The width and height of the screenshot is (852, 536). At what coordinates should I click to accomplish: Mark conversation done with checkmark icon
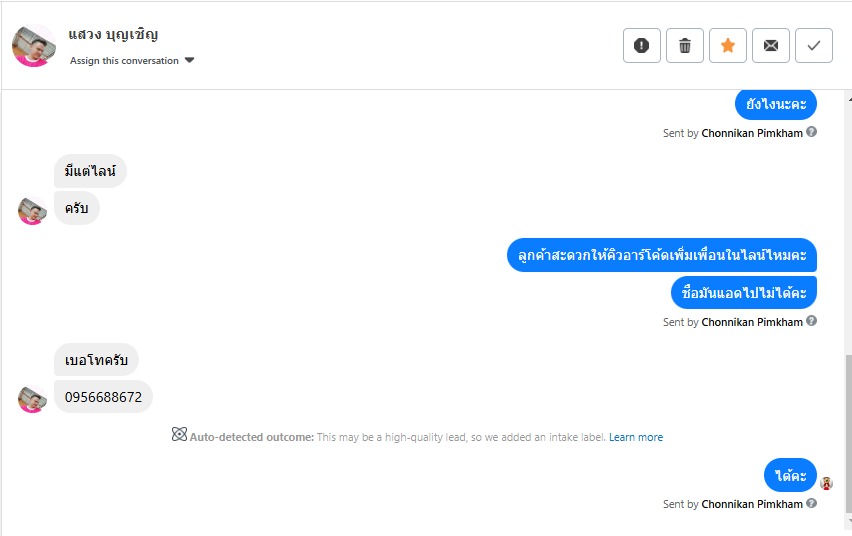click(814, 45)
